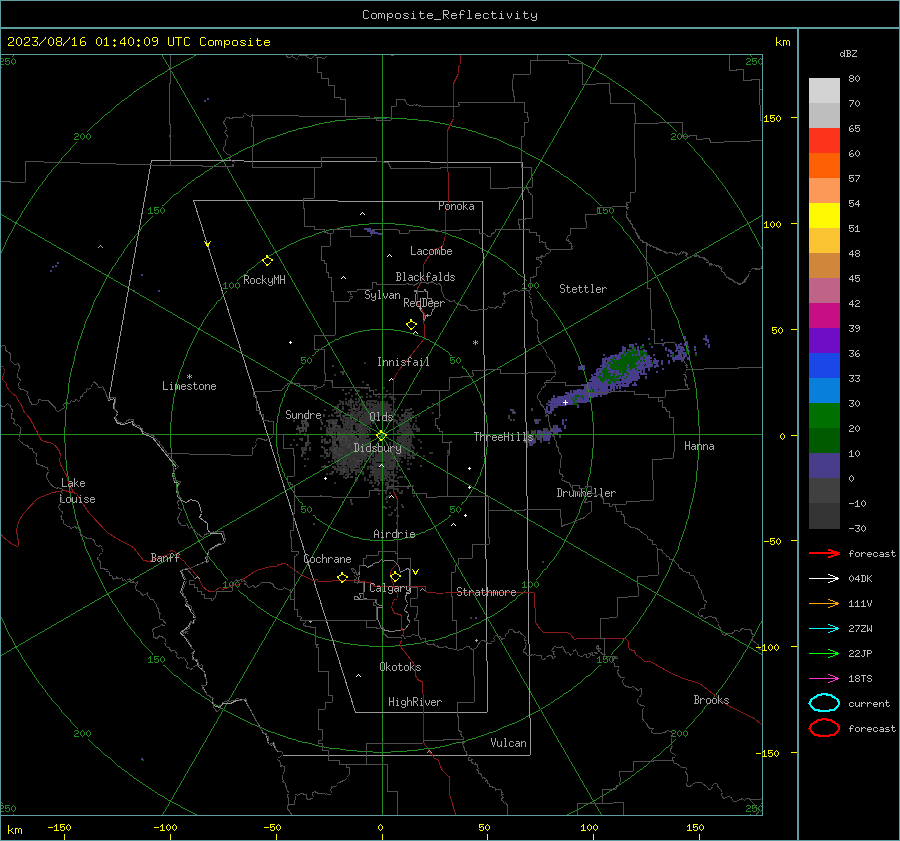Screen dimensions: 900x841
Task: Click the Hanna town label
Action: click(x=699, y=446)
